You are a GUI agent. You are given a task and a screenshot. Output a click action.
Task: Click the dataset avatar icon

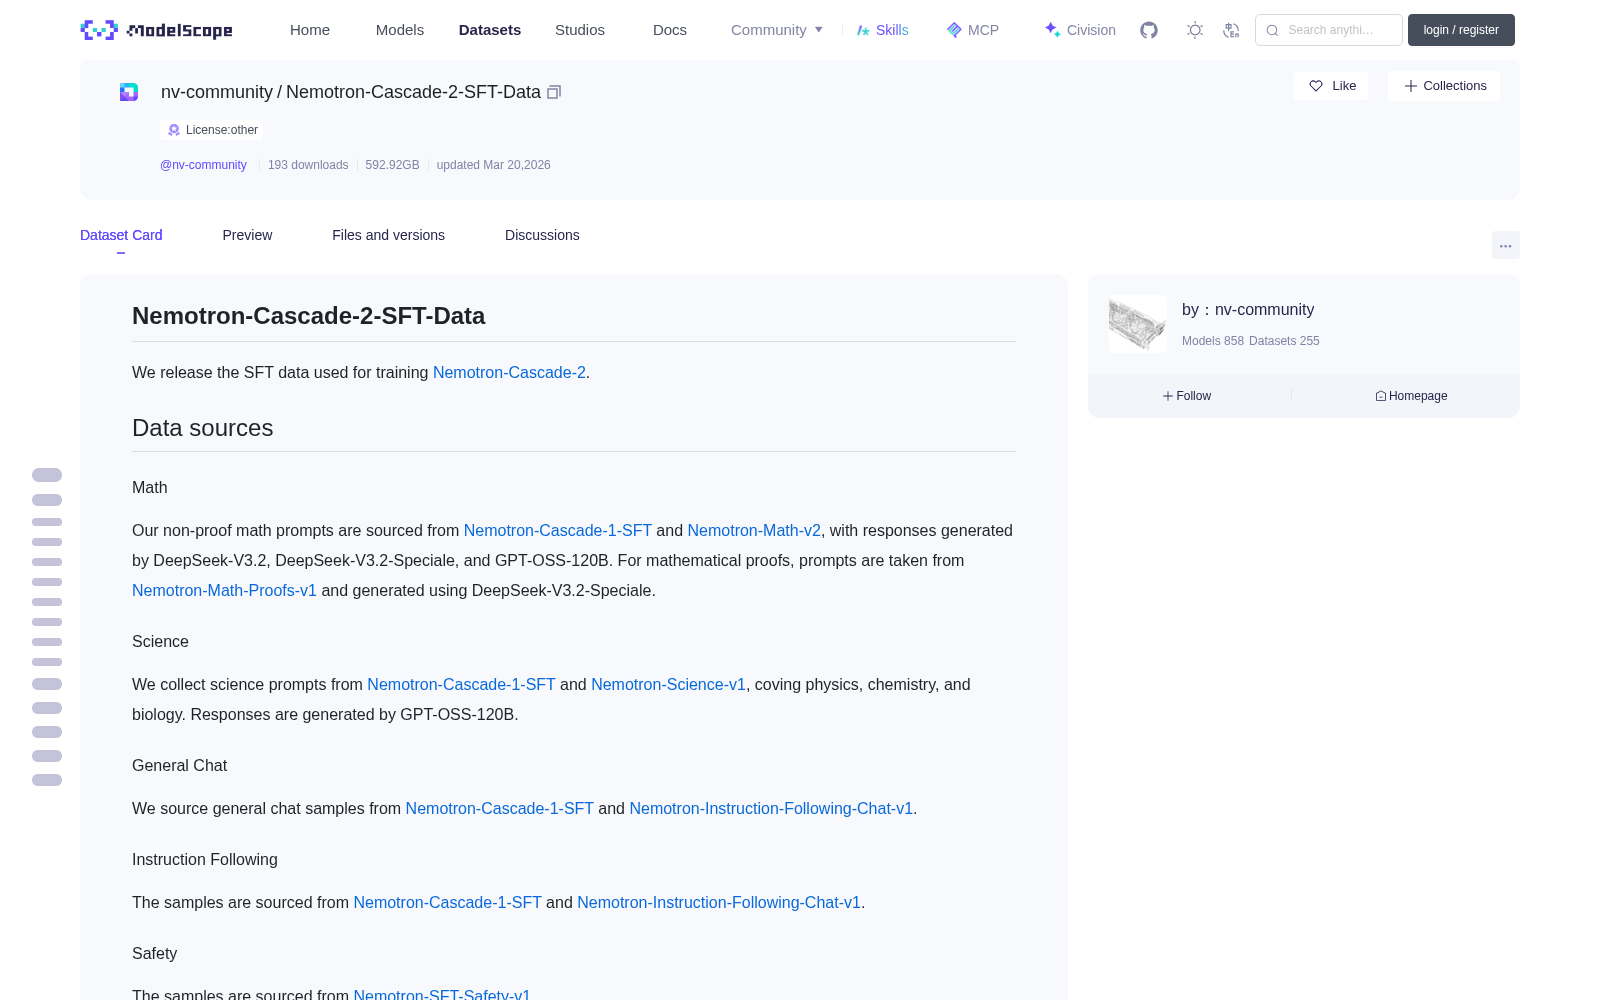[x=129, y=92]
